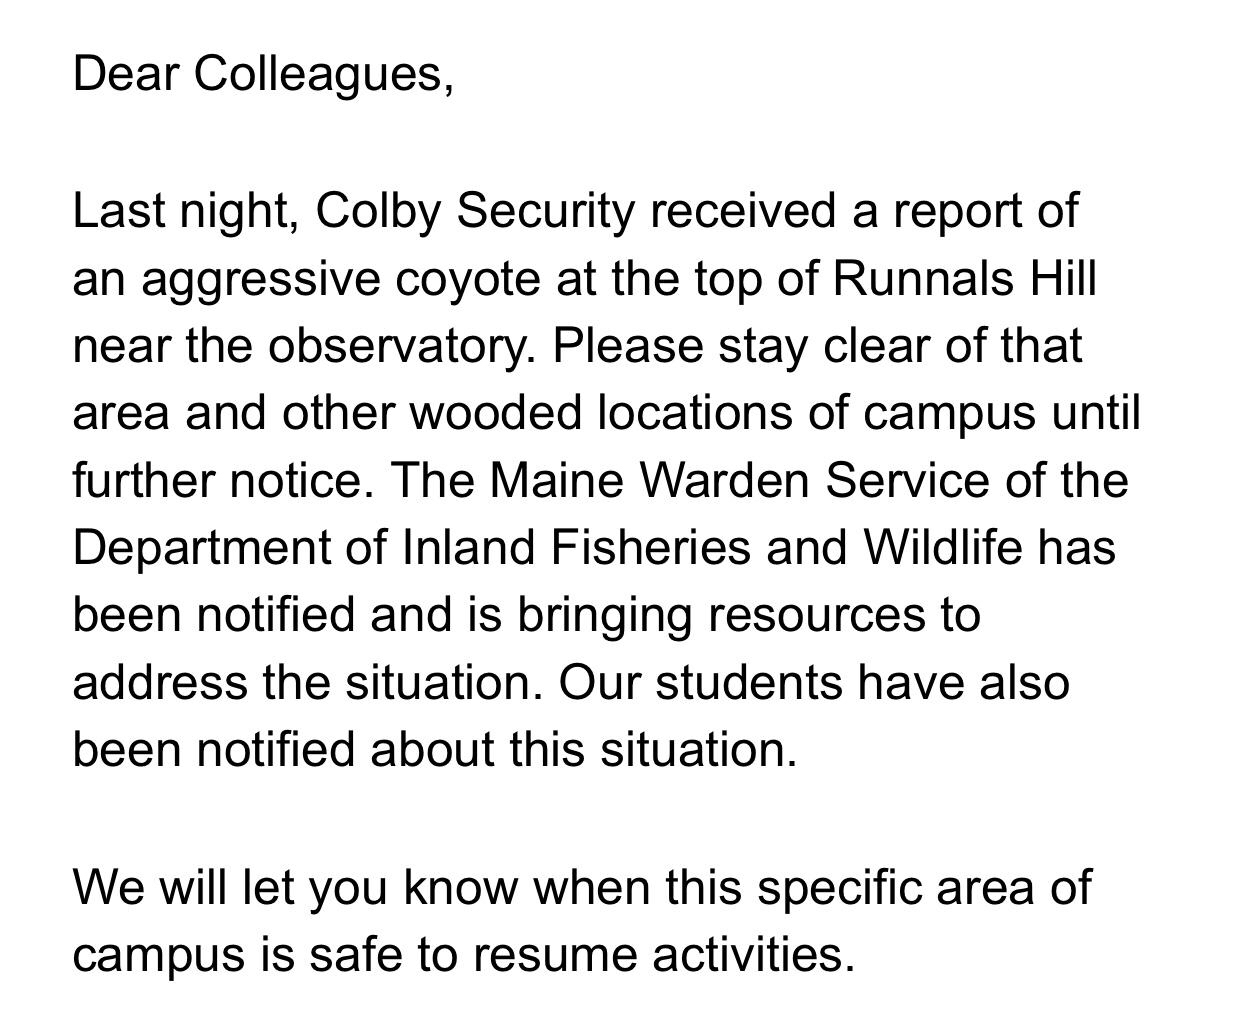Click the words 'Runnals Hill'

pyautogui.click(x=964, y=279)
